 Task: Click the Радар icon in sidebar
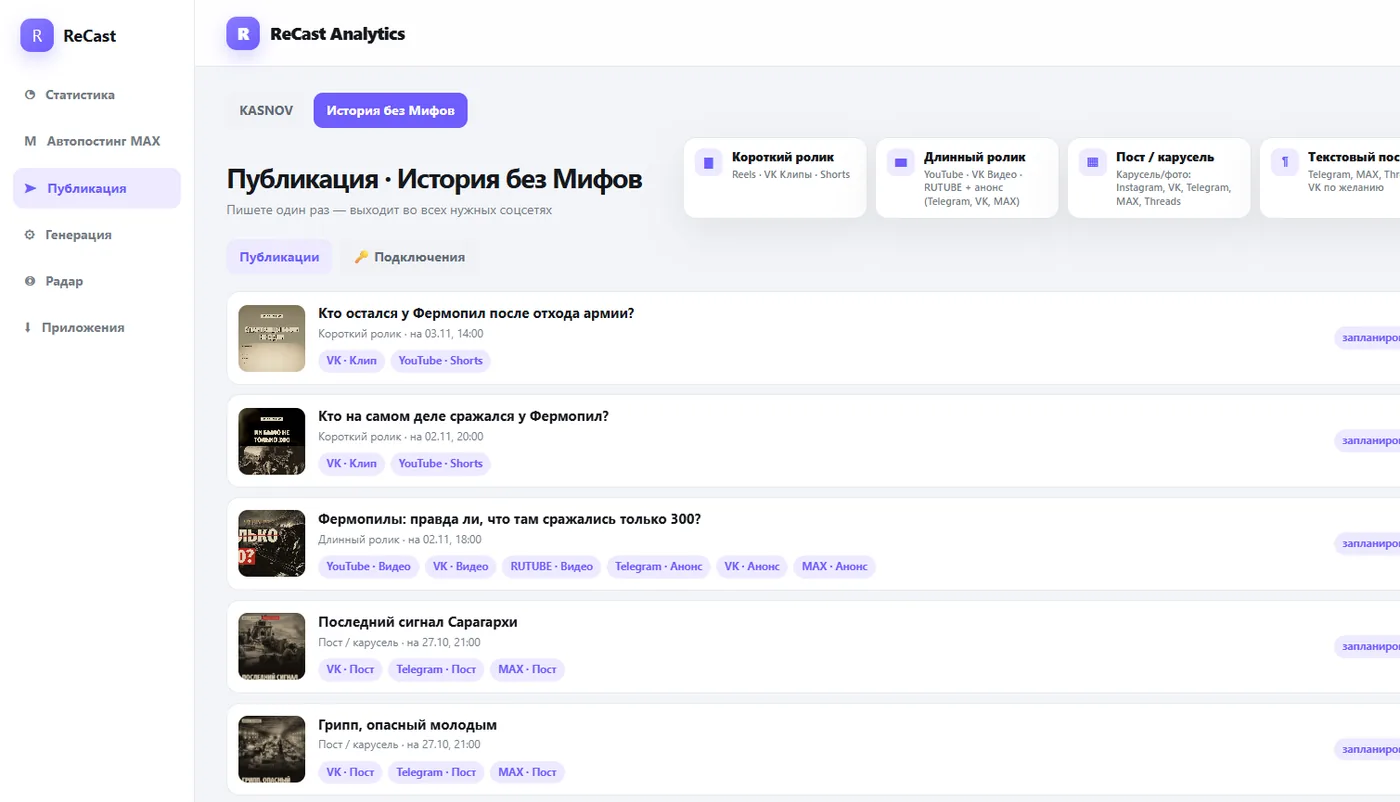point(30,281)
